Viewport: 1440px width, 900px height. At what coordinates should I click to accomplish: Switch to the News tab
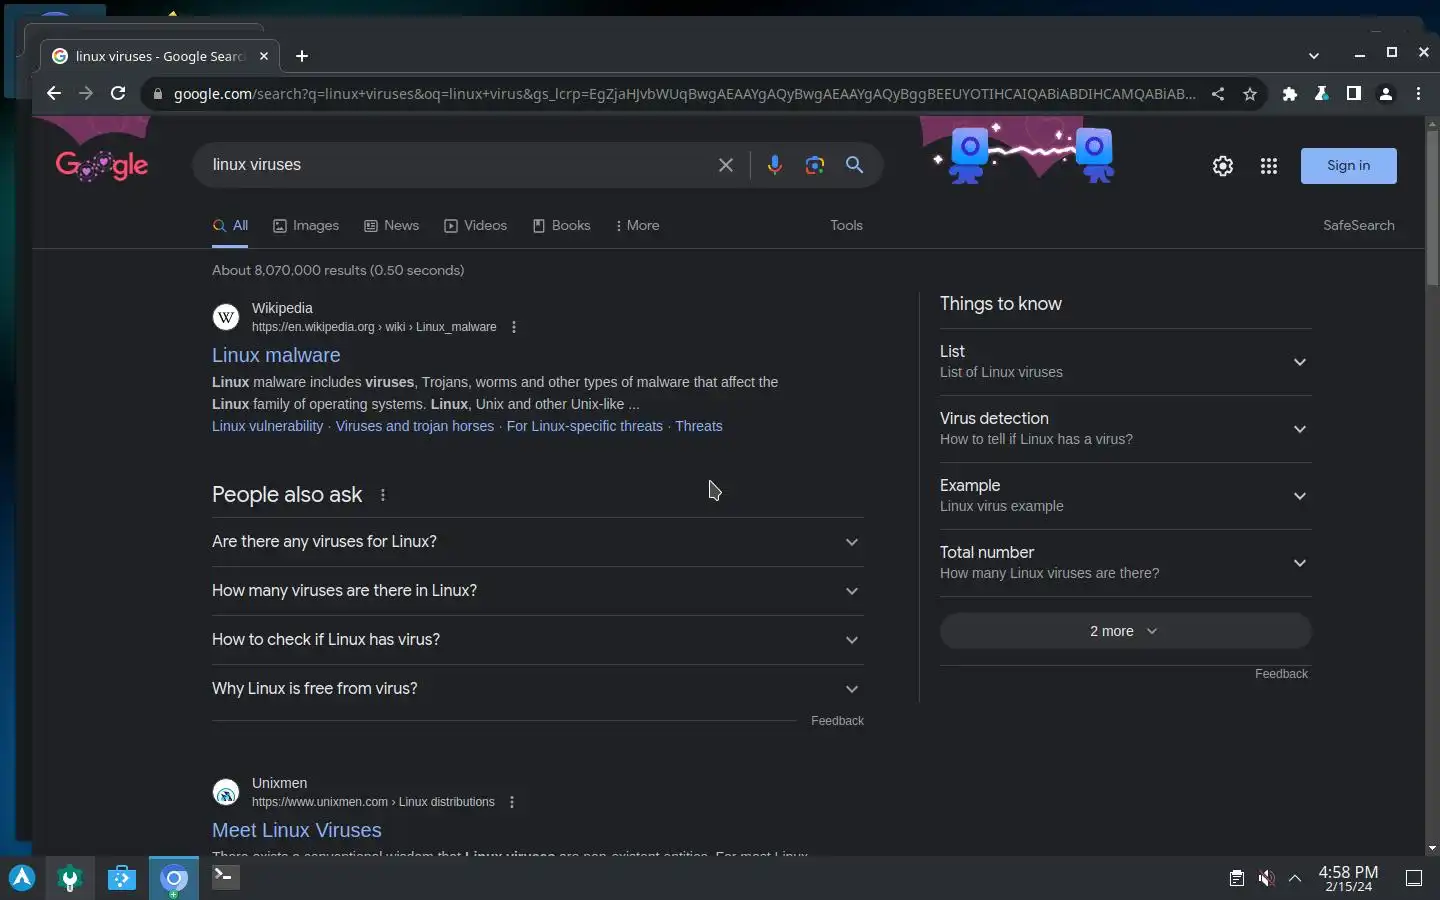391,226
